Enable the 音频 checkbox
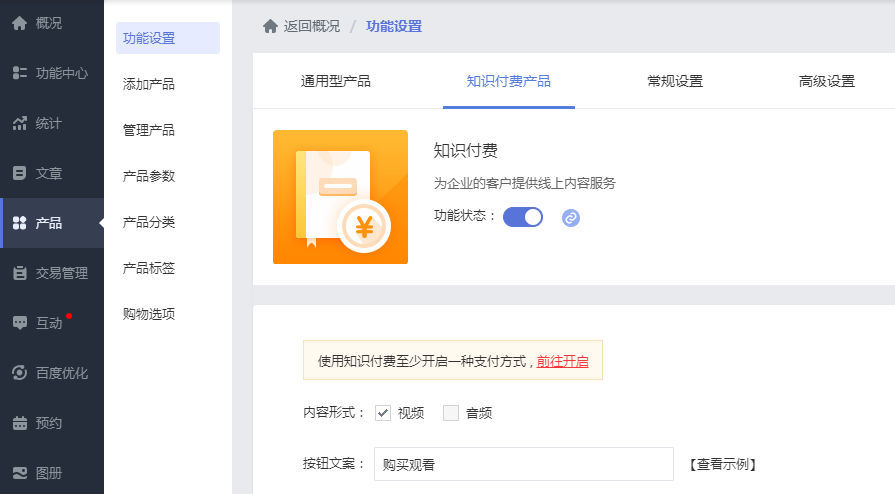 [x=451, y=413]
